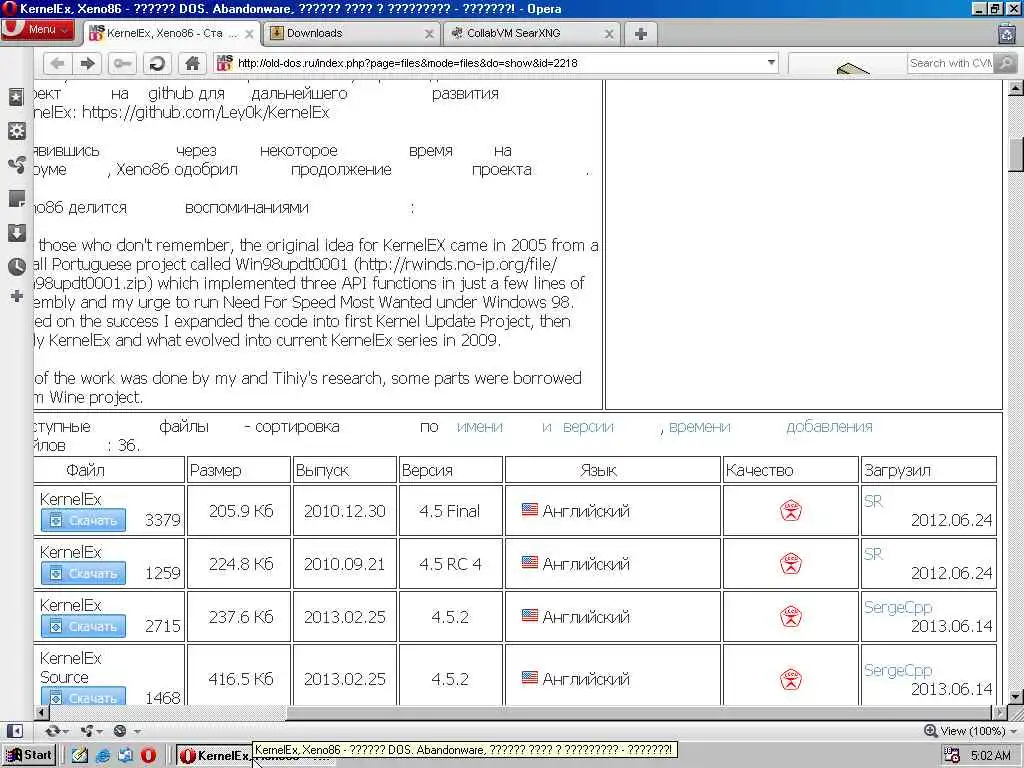Switch to the CollabVM SearXNG tab
This screenshot has height=768, width=1024.
[532, 33]
